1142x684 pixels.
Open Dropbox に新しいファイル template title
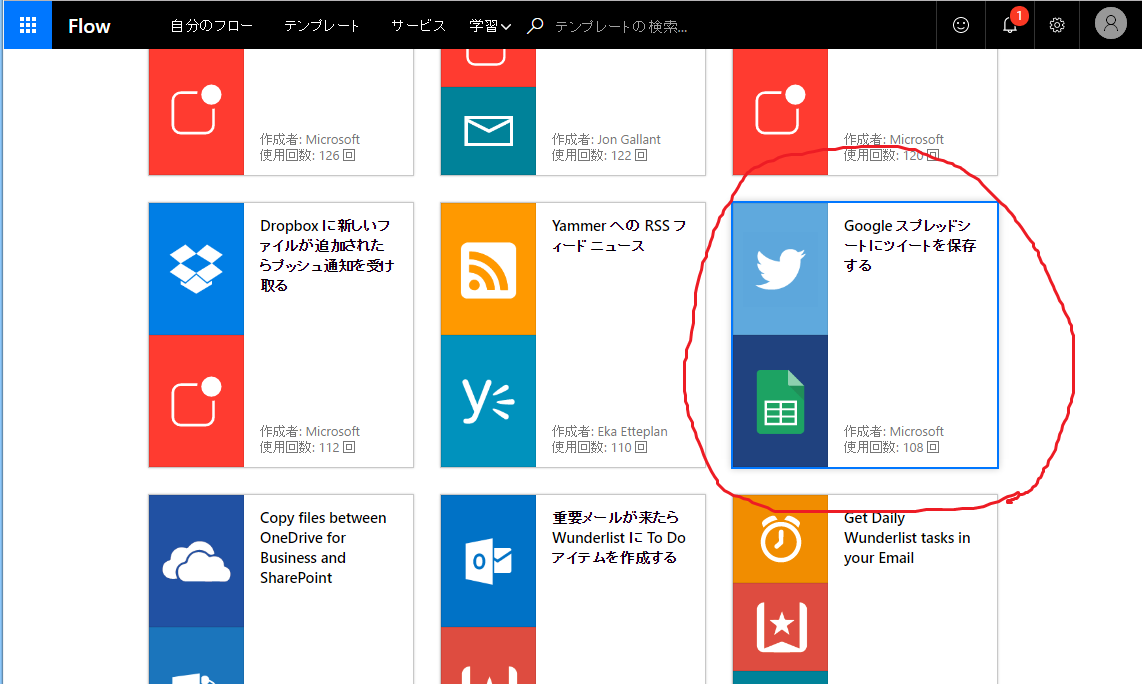click(x=327, y=255)
